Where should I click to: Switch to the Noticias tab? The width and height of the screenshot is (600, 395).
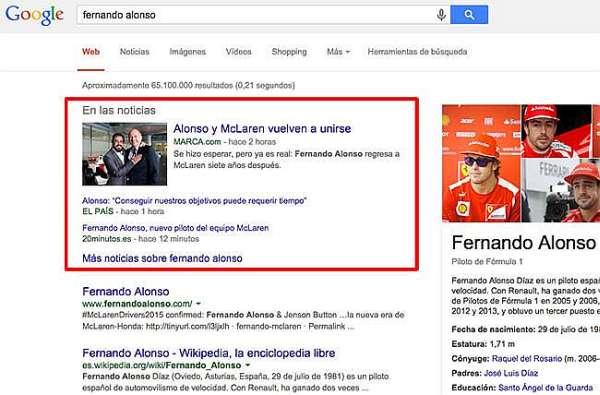click(x=135, y=52)
